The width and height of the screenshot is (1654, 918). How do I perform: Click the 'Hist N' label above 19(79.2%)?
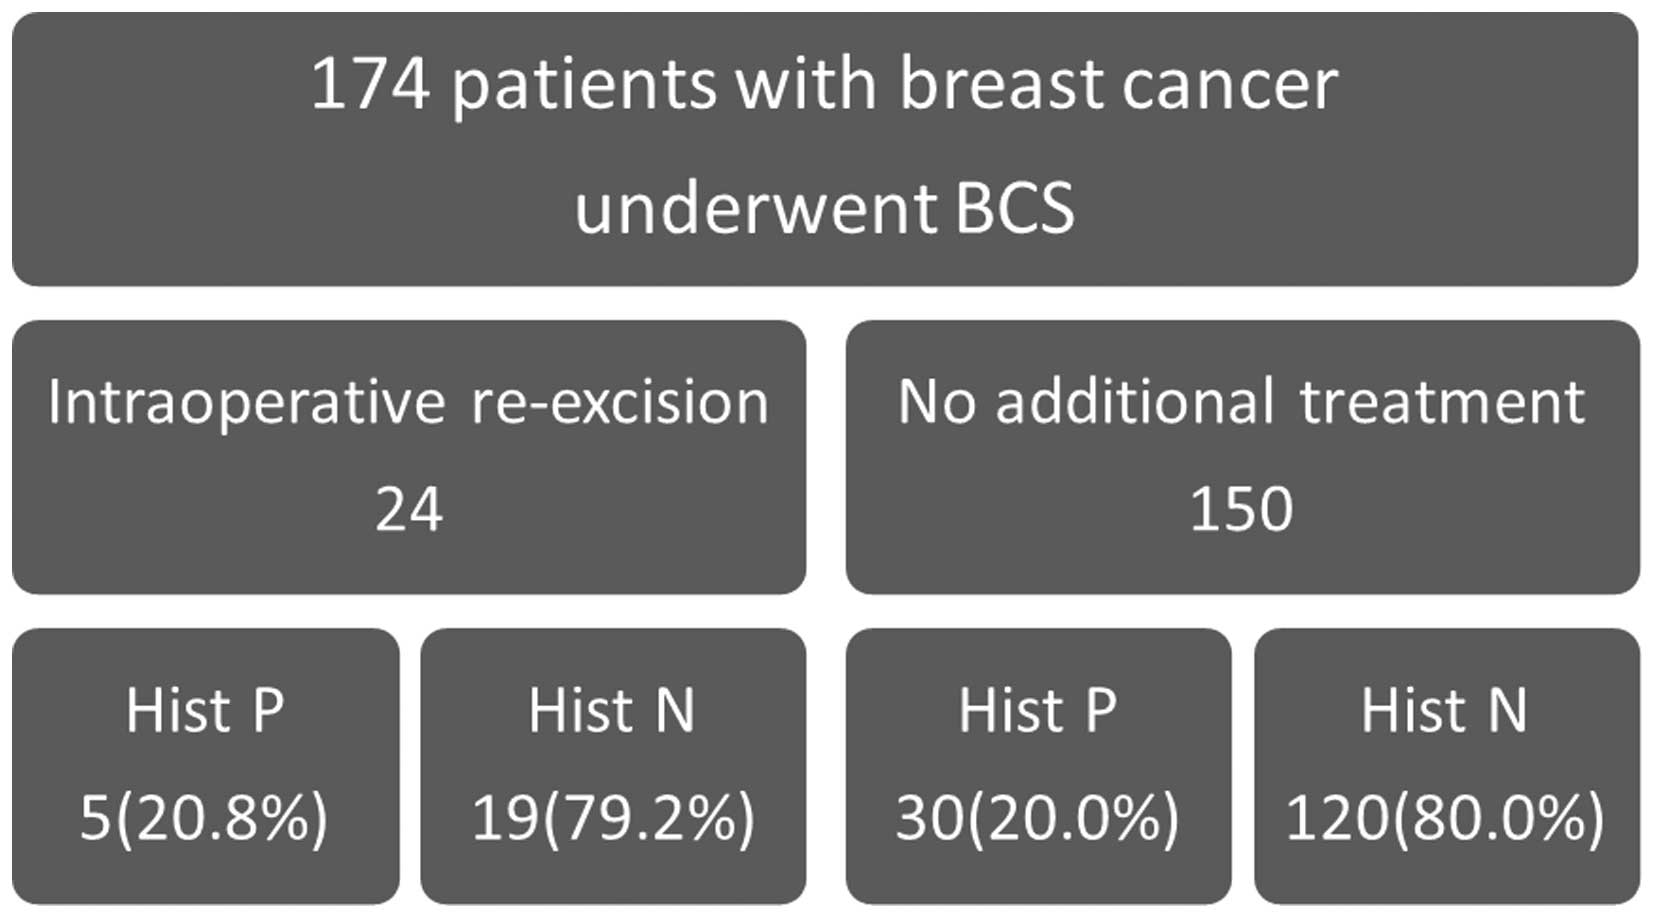[x=611, y=711]
